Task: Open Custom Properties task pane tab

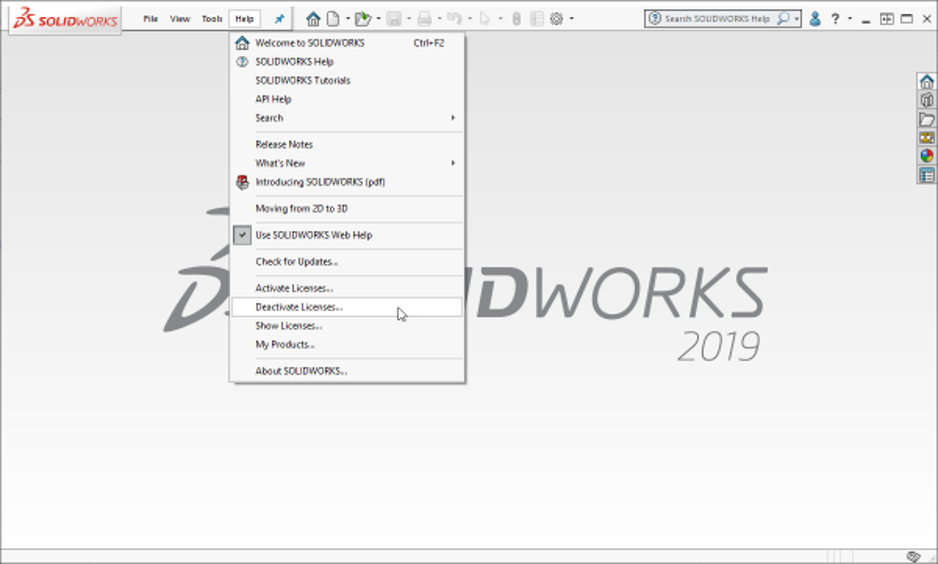Action: point(927,175)
